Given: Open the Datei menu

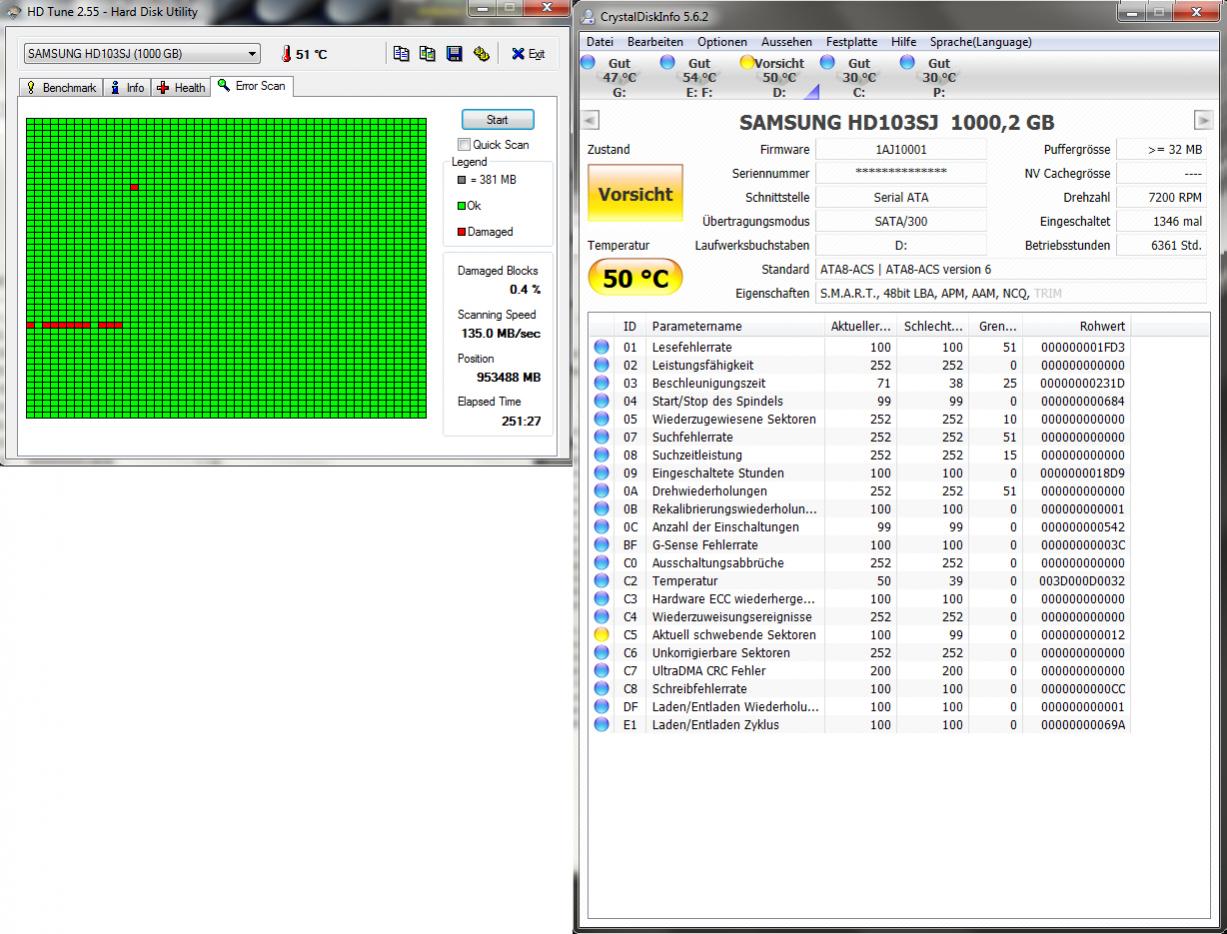Looking at the screenshot, I should pos(600,42).
